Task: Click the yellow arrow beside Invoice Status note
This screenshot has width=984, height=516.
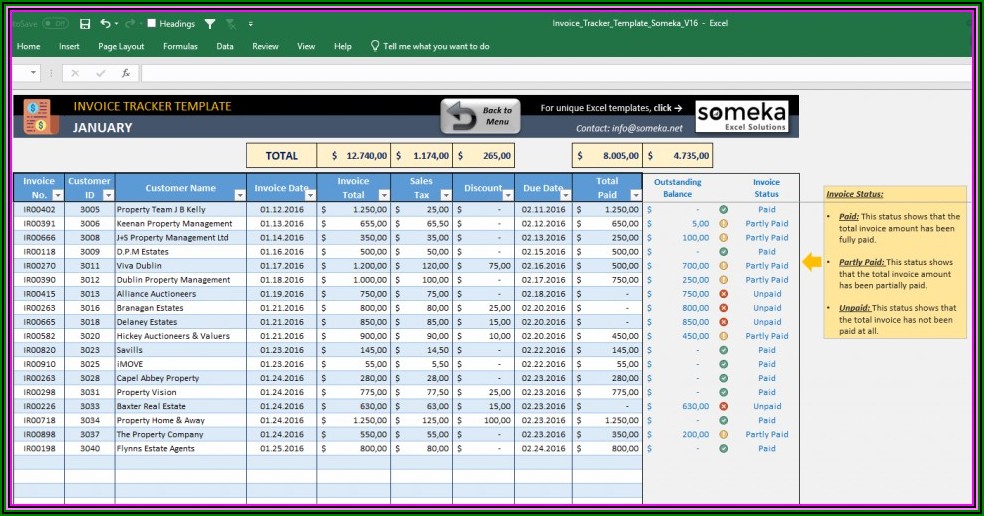Action: pos(812,262)
